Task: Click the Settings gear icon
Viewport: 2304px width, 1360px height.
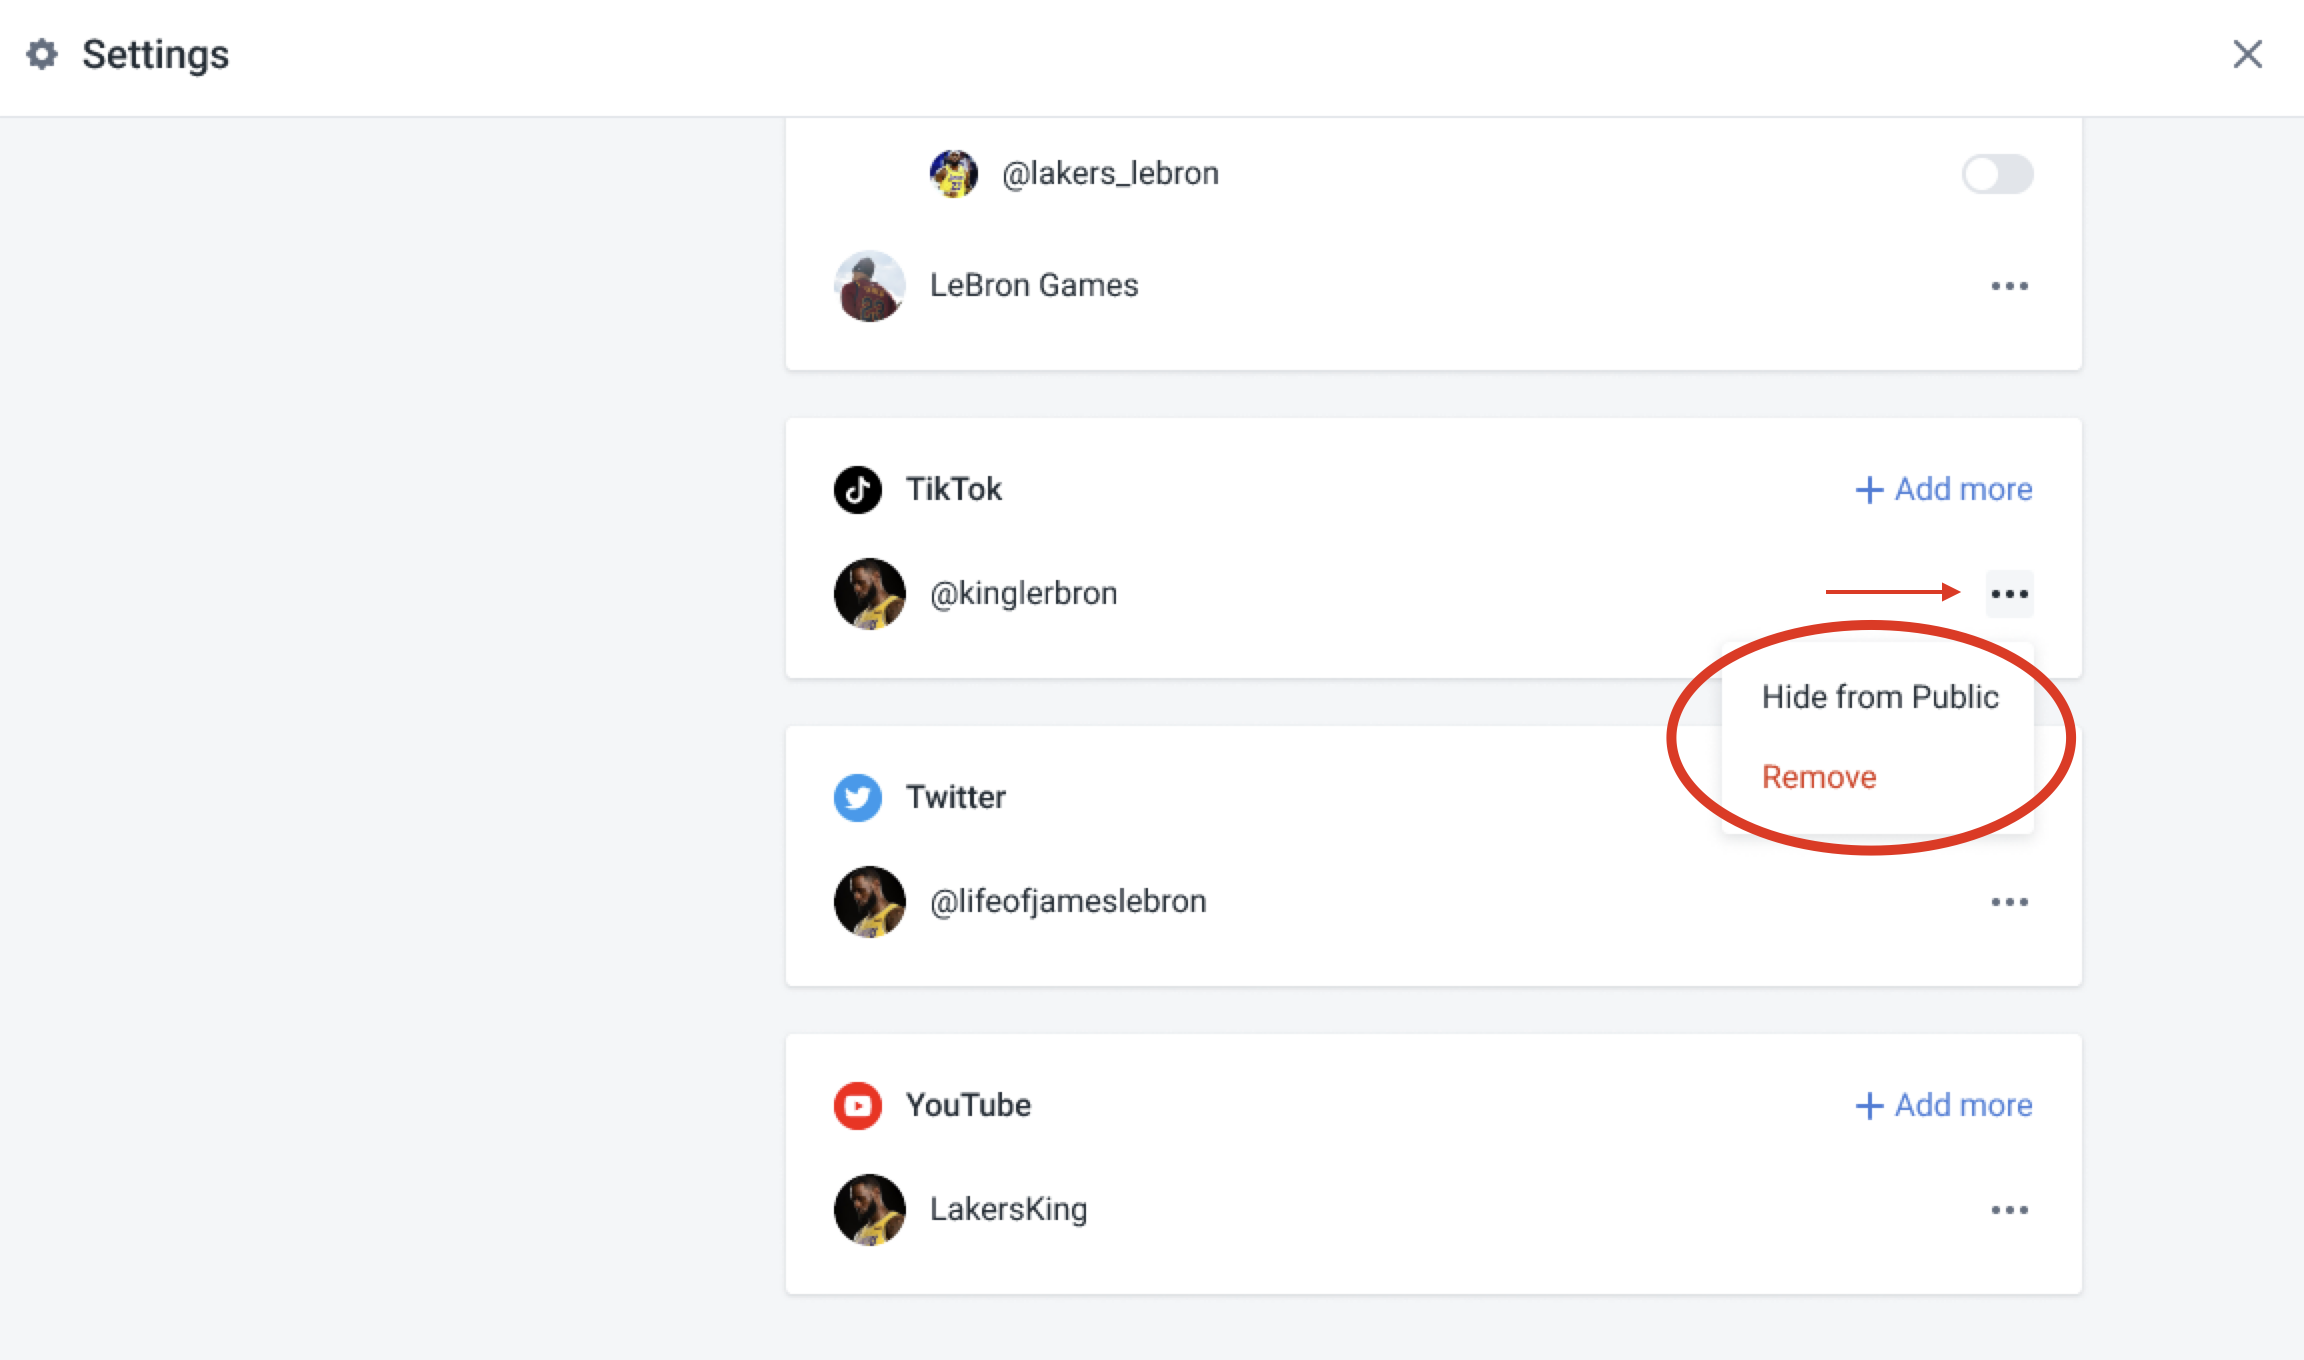Action: pos(42,55)
